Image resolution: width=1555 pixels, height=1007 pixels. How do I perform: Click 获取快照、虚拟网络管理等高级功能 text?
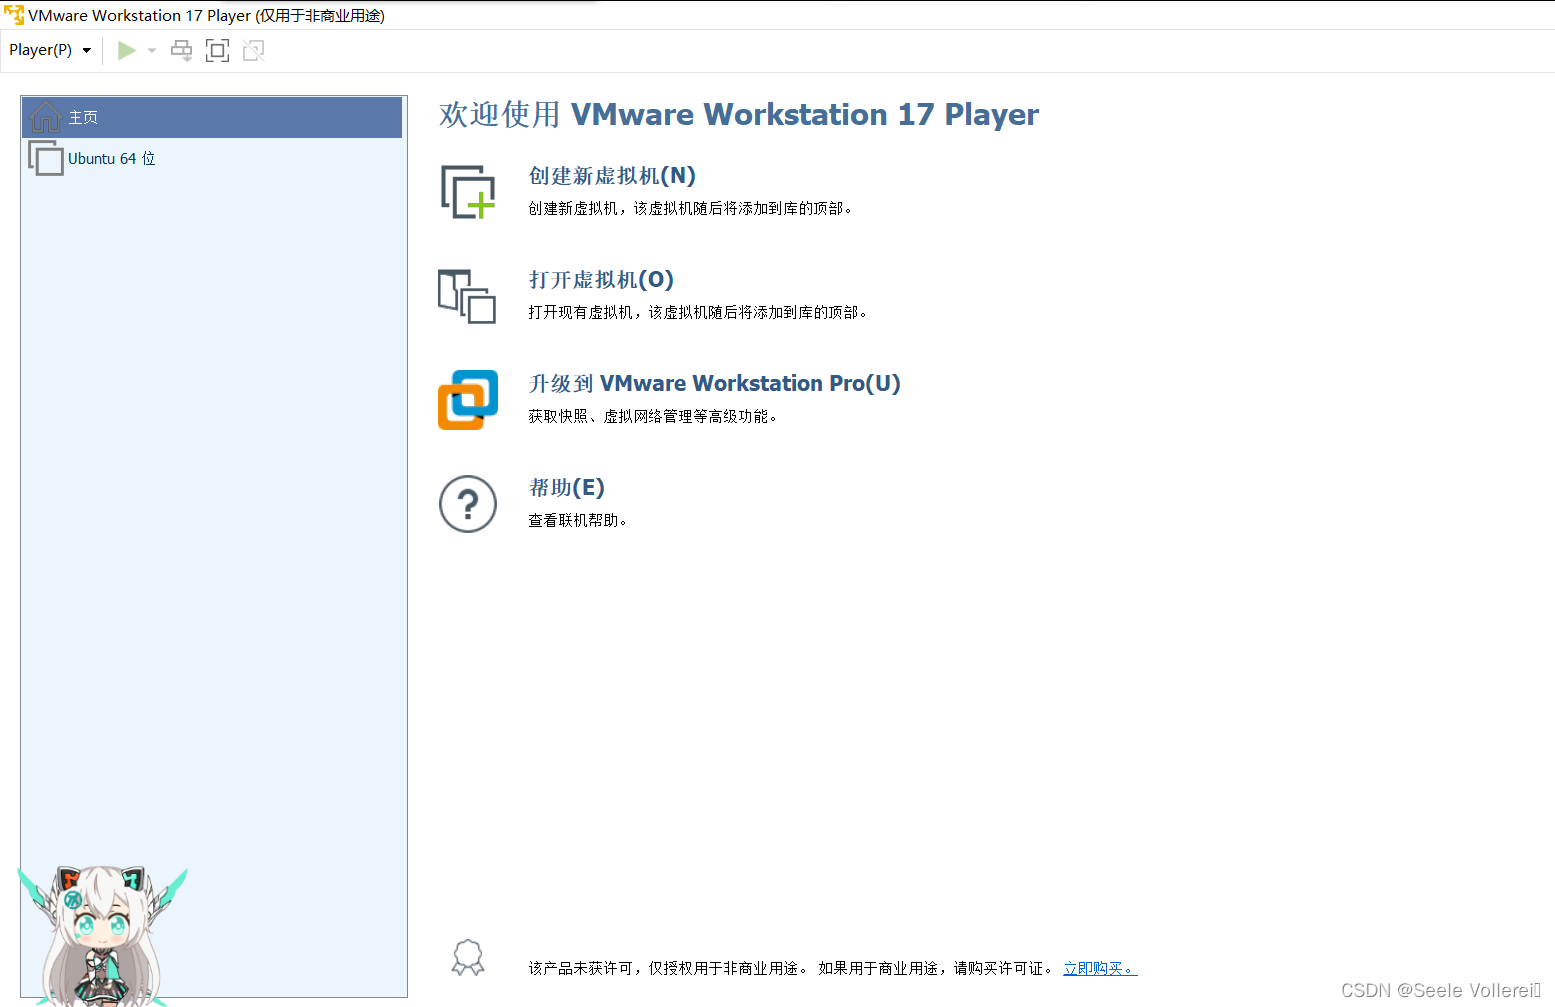[x=652, y=416]
